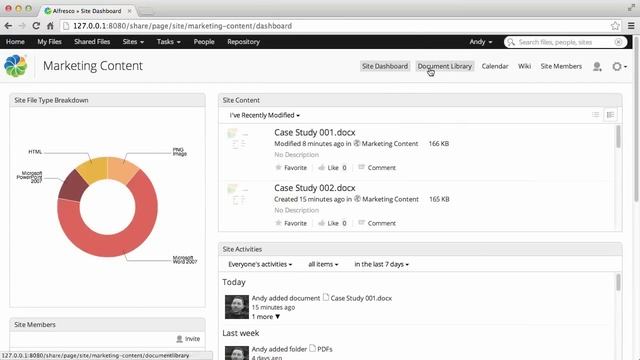Open the Everyone's activities filter
This screenshot has height=360, width=640.
260,264
